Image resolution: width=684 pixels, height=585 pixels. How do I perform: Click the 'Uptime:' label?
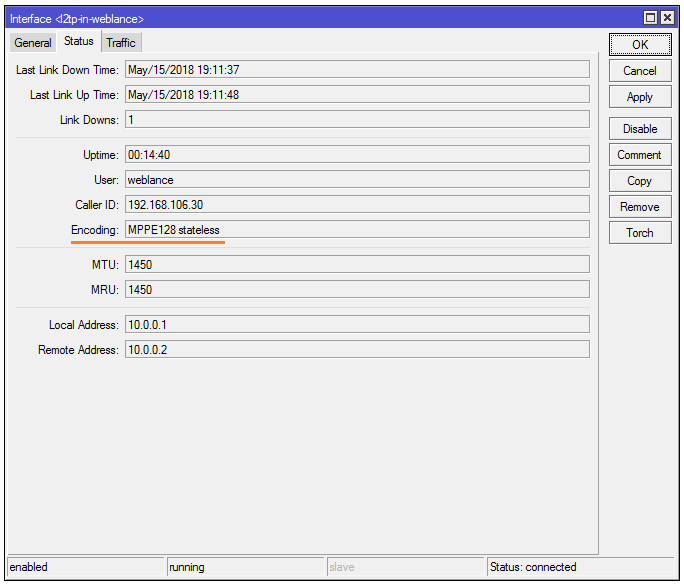(101, 155)
